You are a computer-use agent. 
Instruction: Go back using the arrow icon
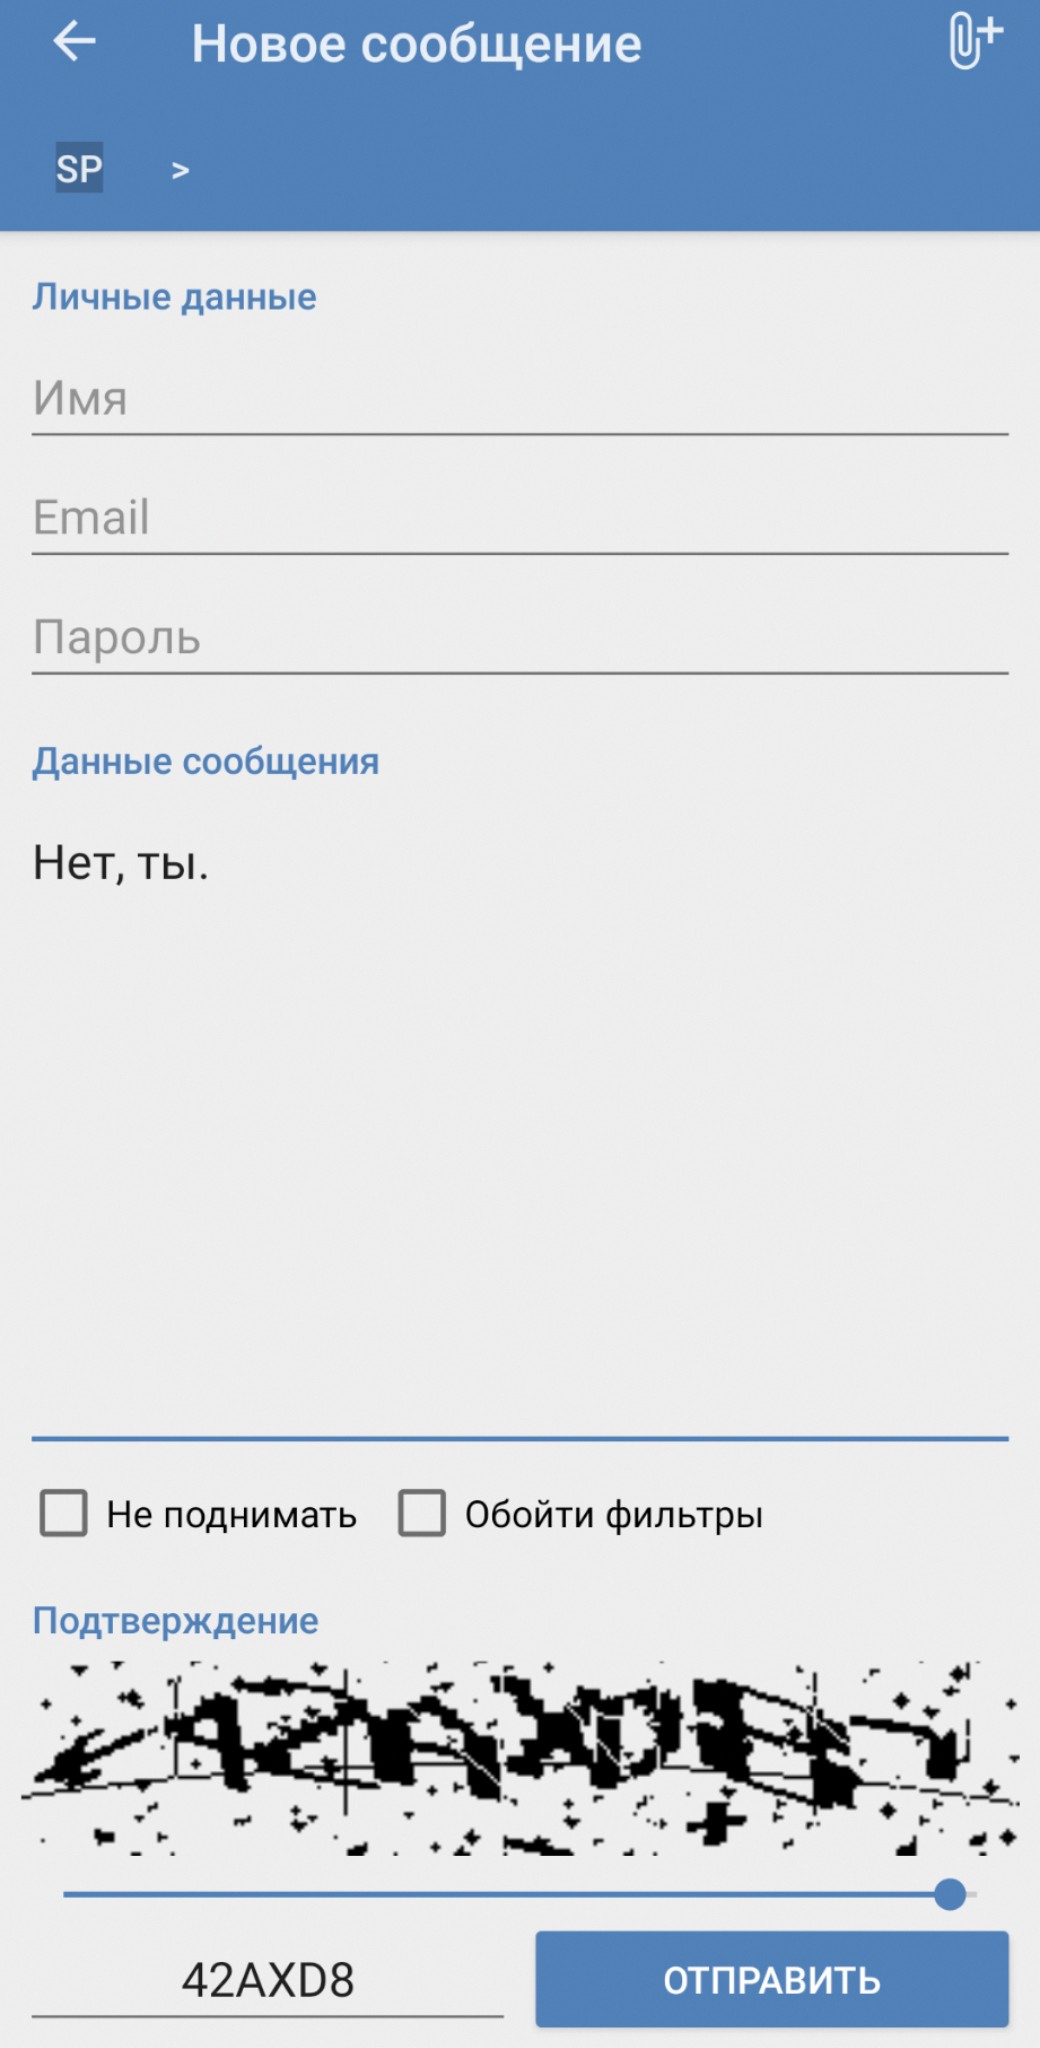pyautogui.click(x=75, y=42)
